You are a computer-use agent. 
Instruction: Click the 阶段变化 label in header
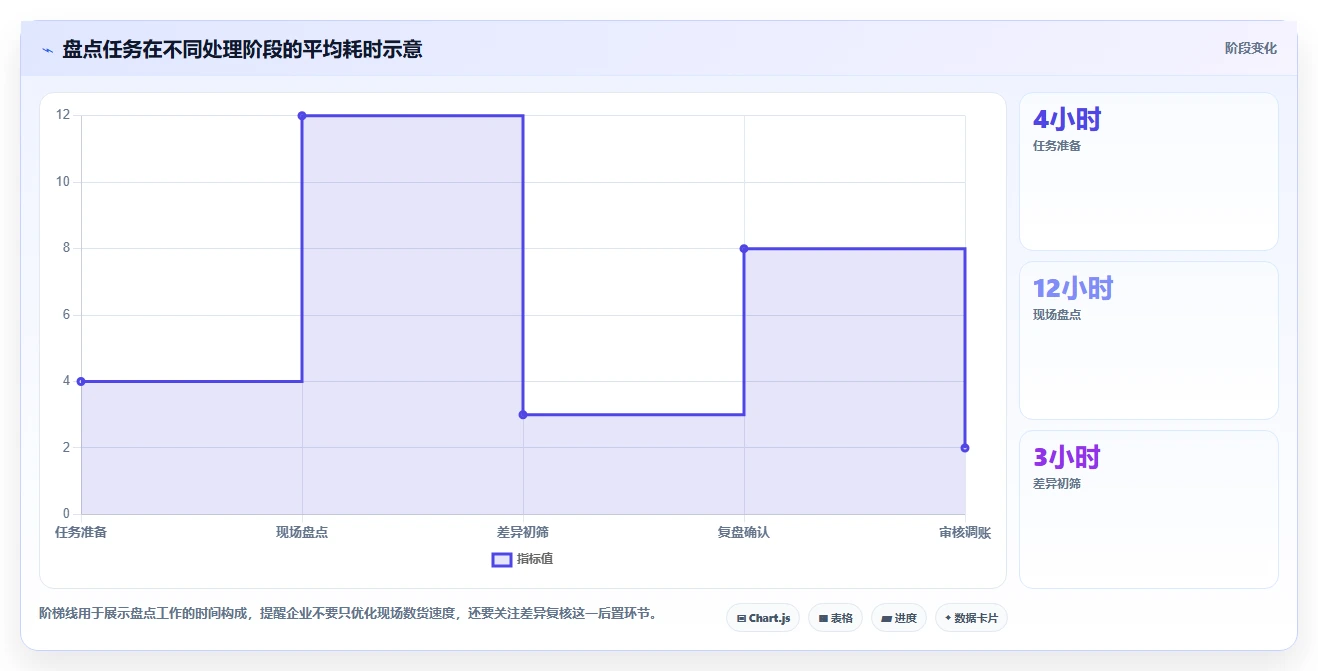(x=1250, y=48)
